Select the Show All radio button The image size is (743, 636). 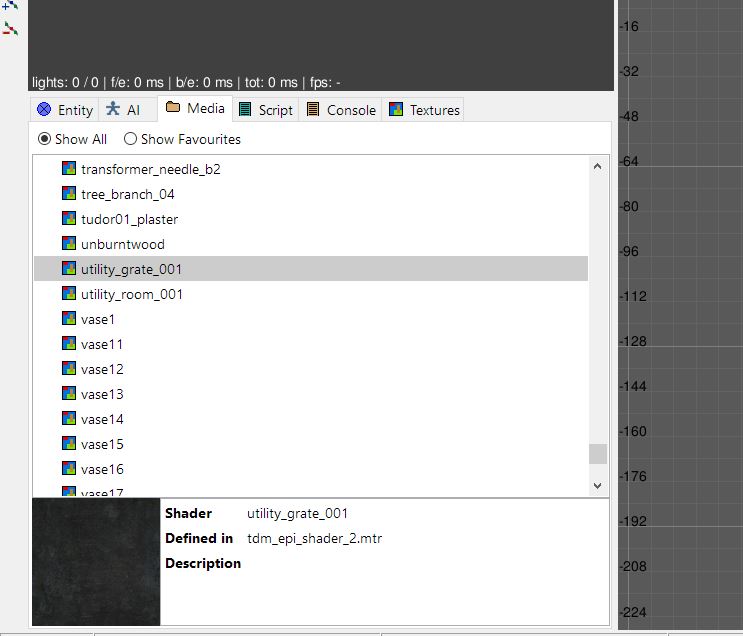click(x=44, y=139)
